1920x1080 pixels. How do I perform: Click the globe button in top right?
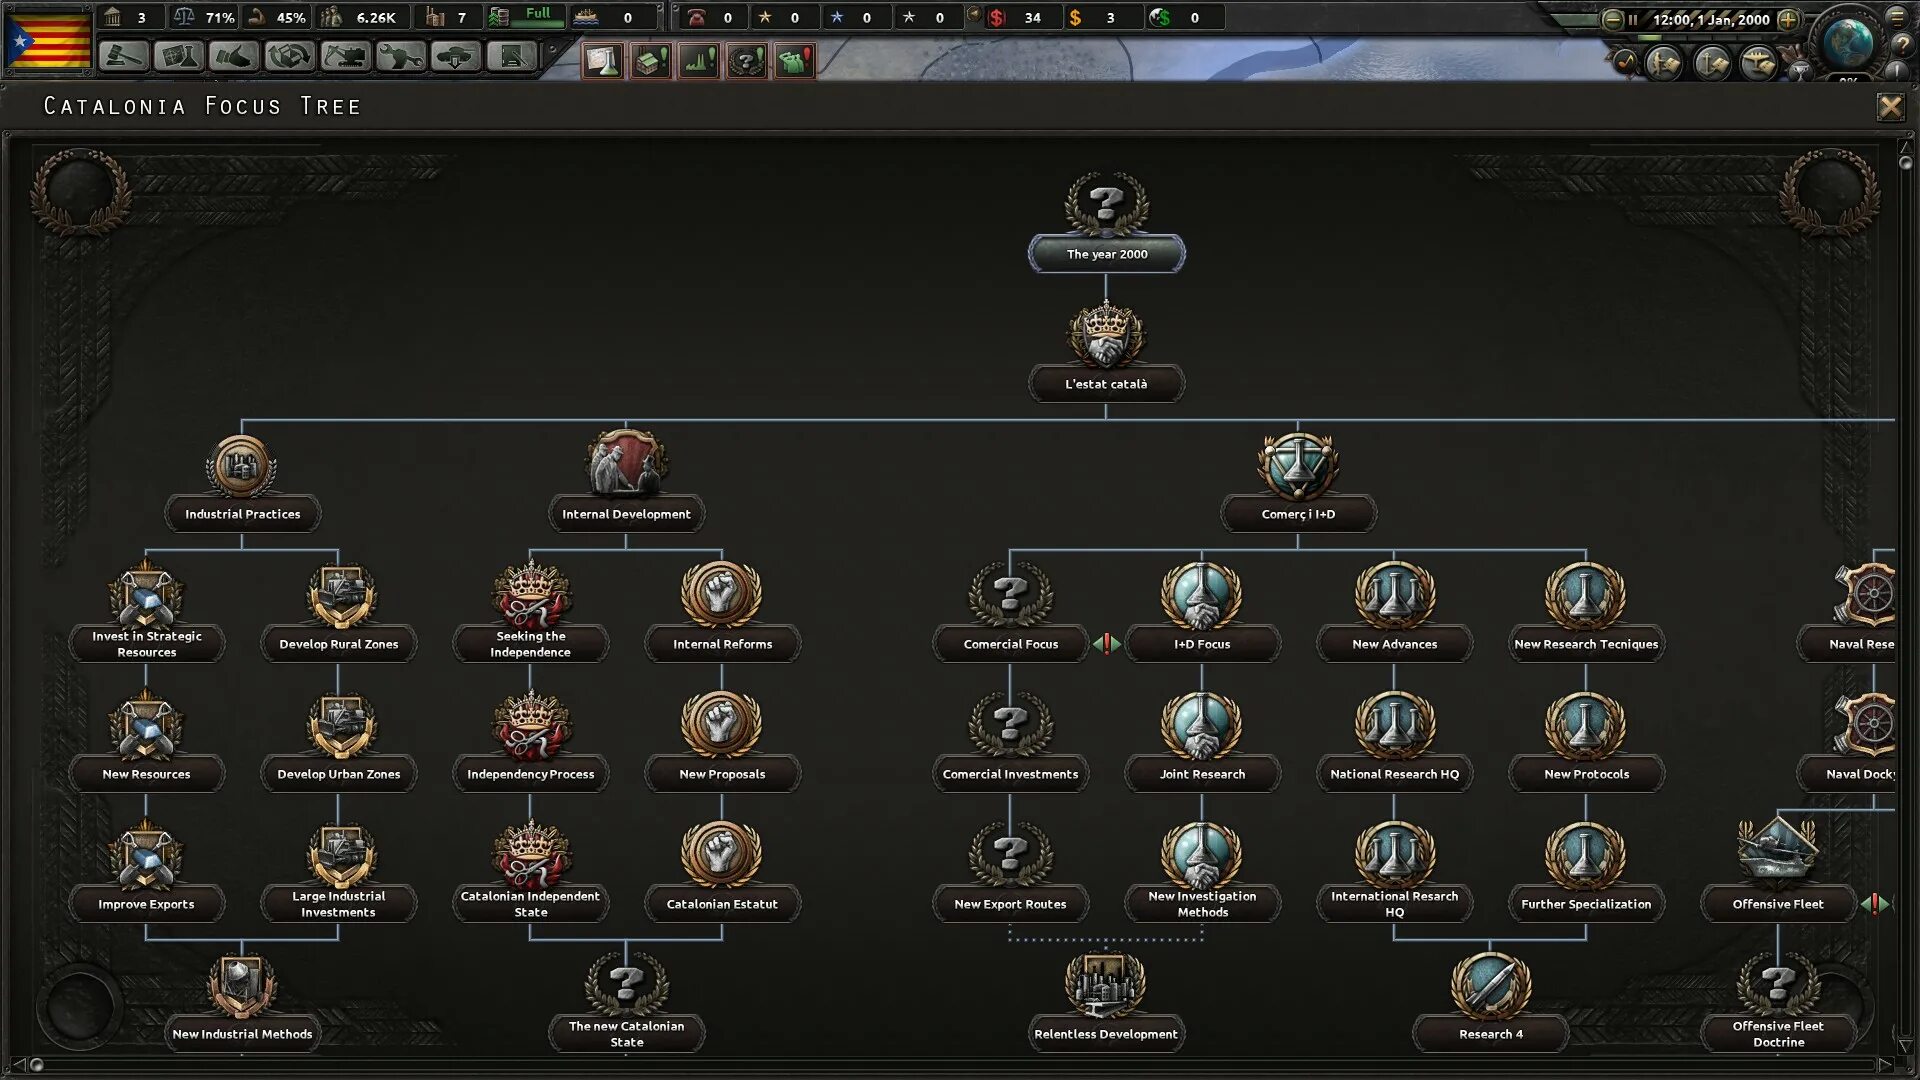click(x=1847, y=42)
